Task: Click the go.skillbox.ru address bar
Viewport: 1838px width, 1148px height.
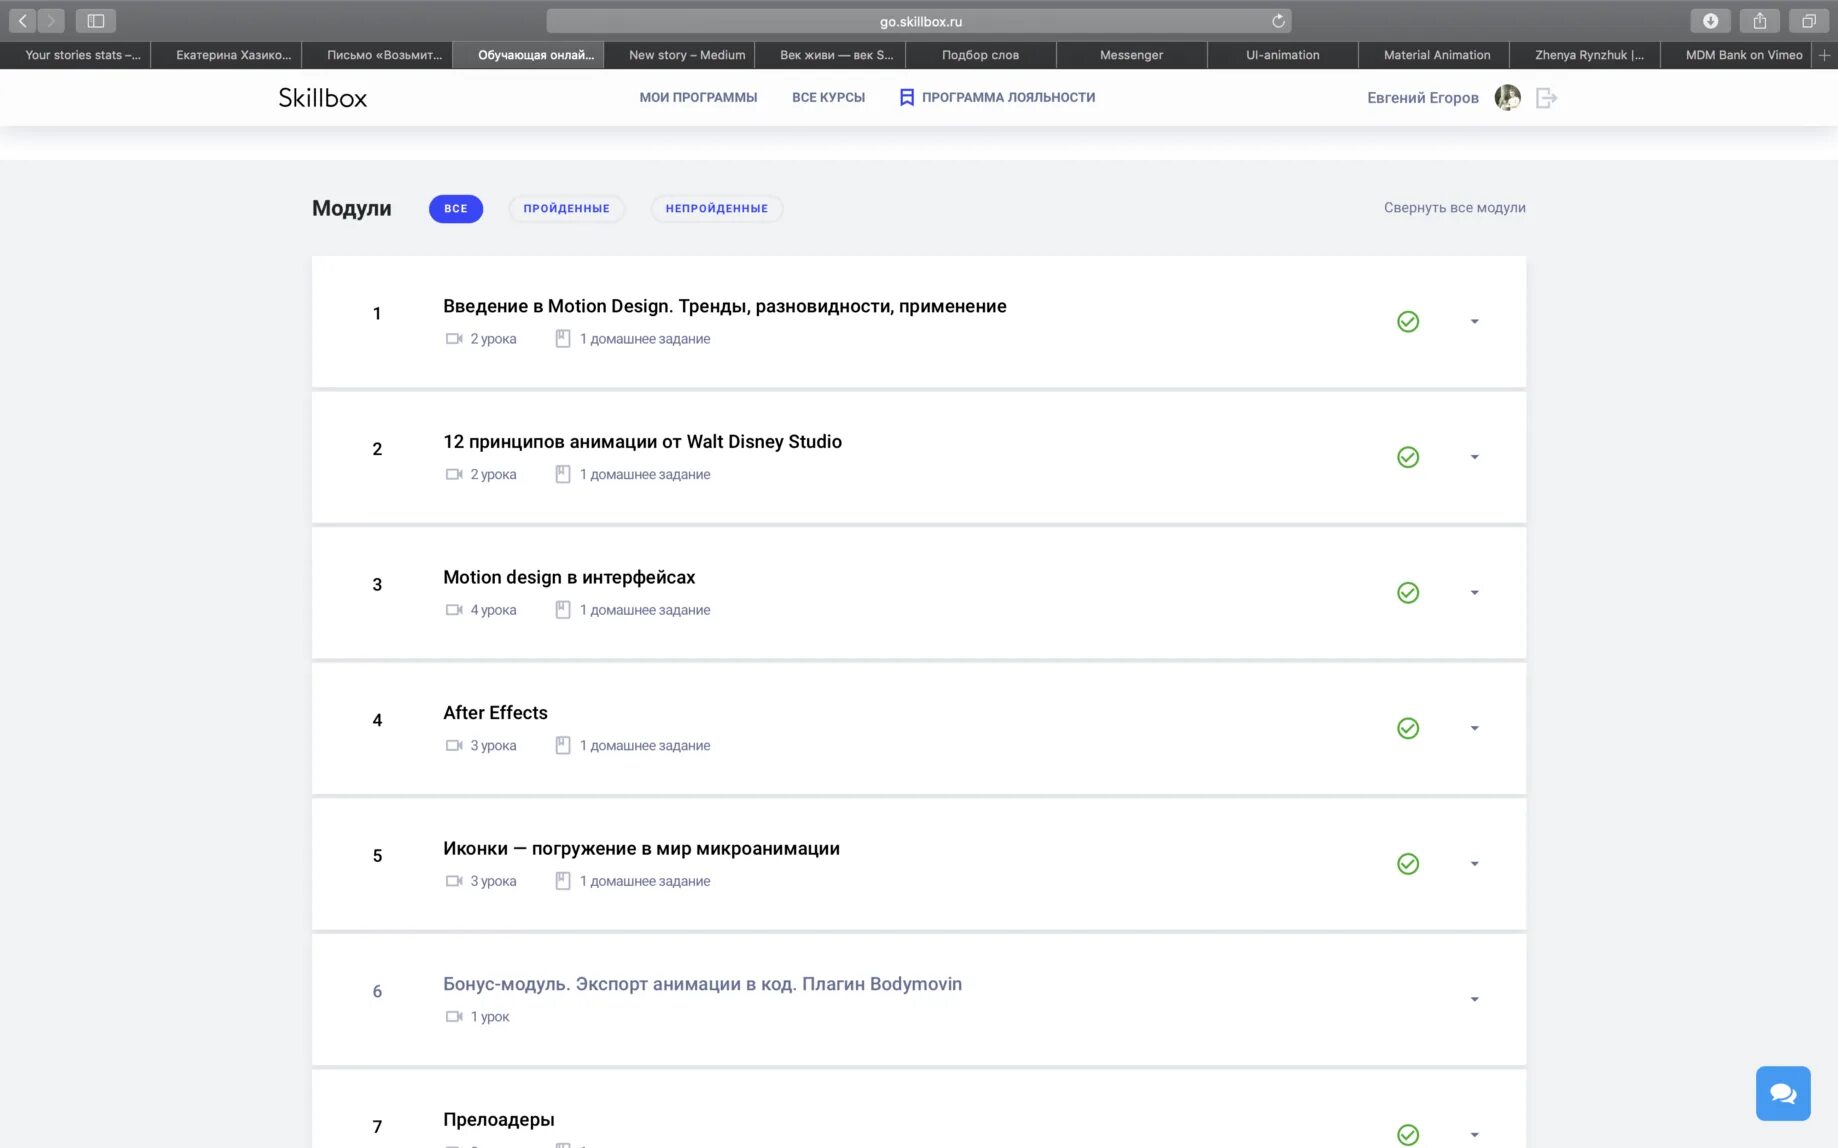Action: [919, 21]
